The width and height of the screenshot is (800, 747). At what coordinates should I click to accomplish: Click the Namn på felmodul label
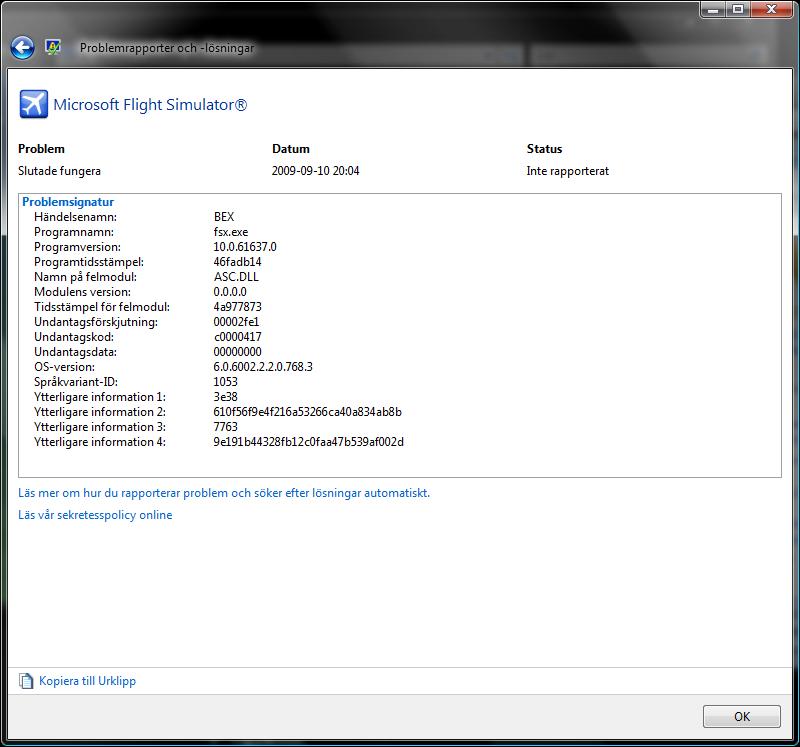pos(85,277)
